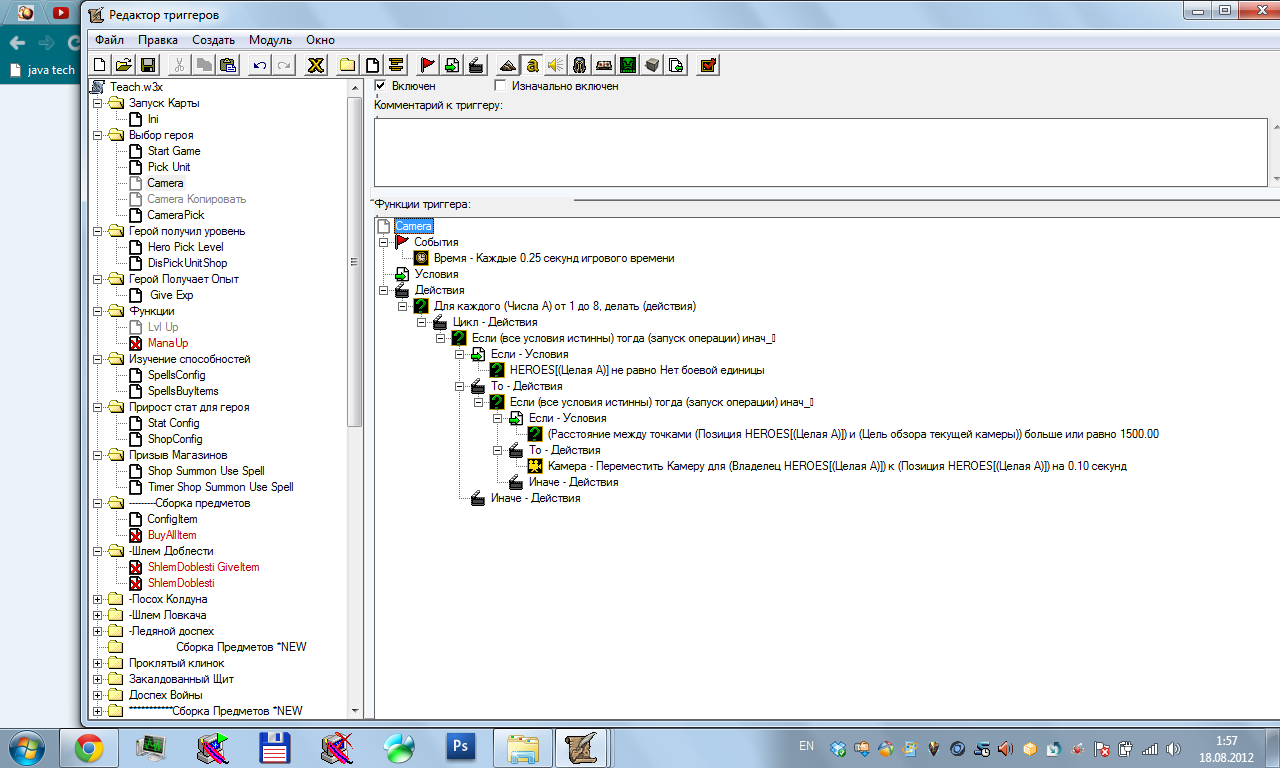Open the Windows Start menu
Screen dimensions: 1280x768
28,747
